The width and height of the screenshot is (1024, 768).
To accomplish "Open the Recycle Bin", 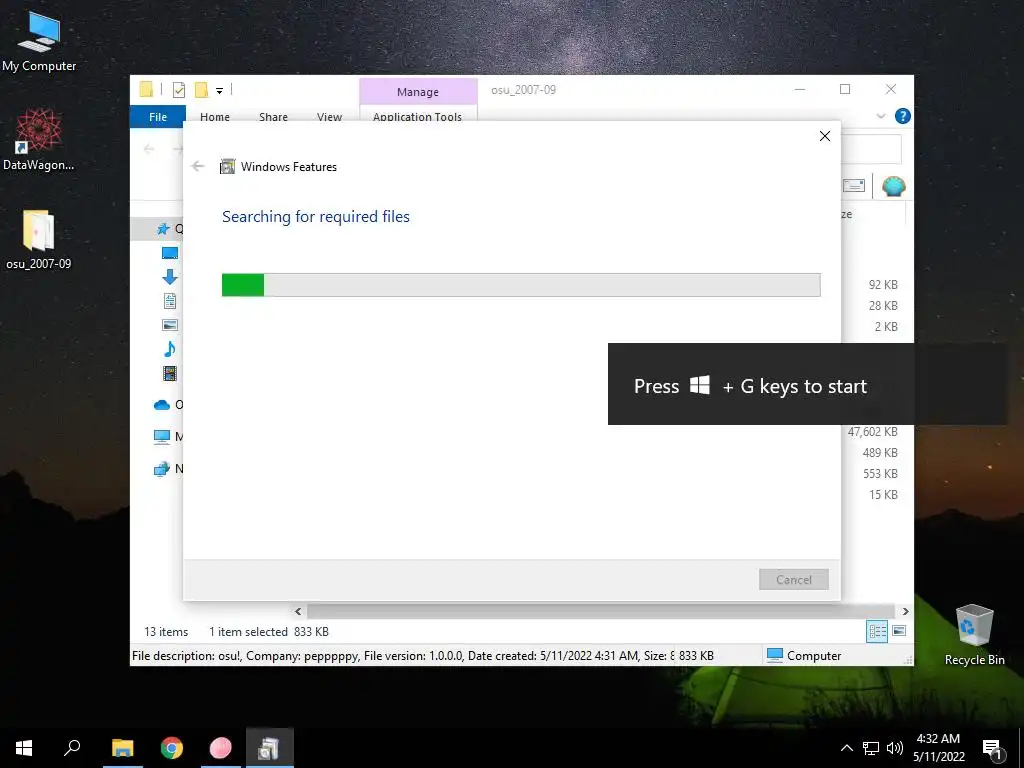I will [x=974, y=635].
